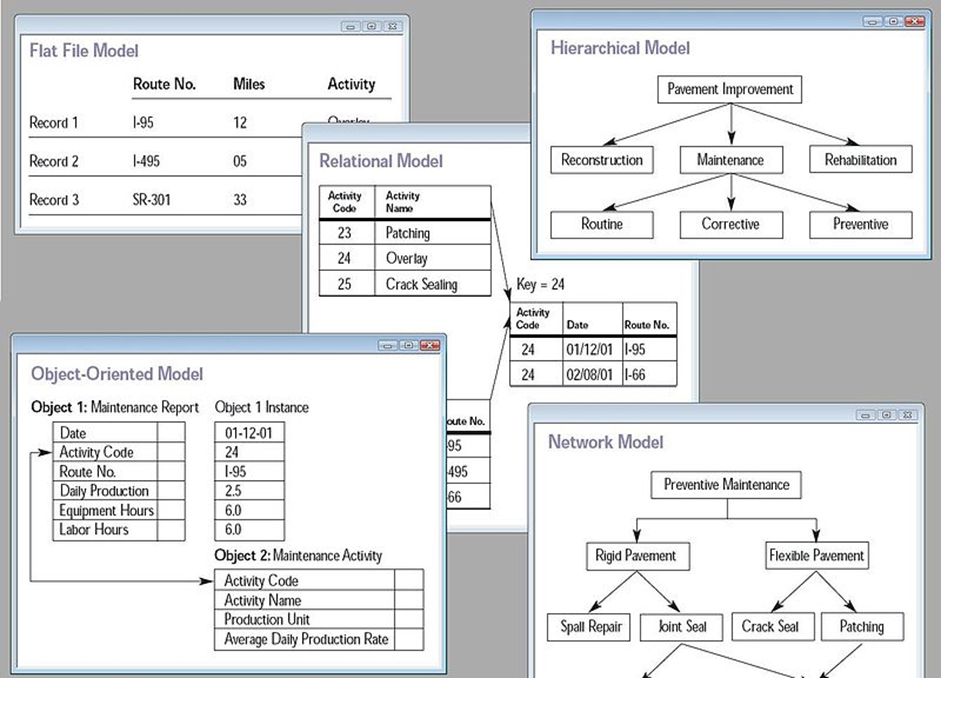Minimize the Network Model window
Screen dimensions: 960x720
(866, 415)
